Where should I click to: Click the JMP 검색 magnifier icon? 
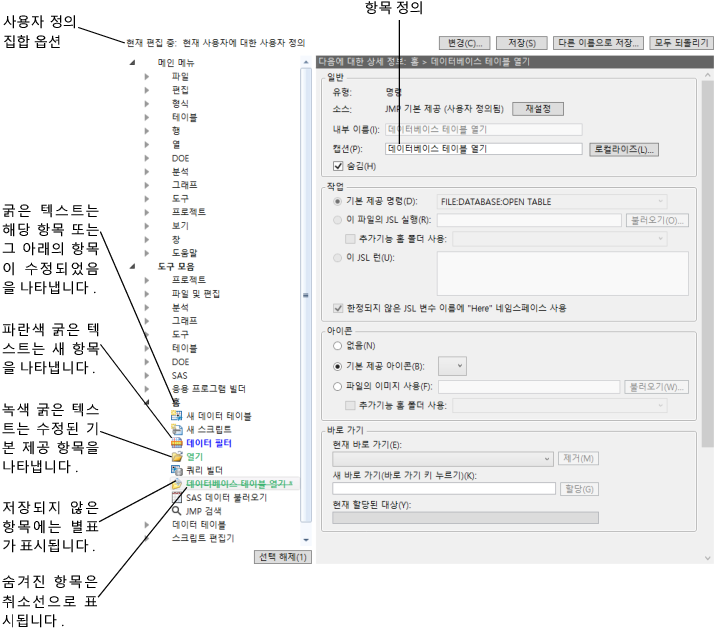(x=177, y=511)
